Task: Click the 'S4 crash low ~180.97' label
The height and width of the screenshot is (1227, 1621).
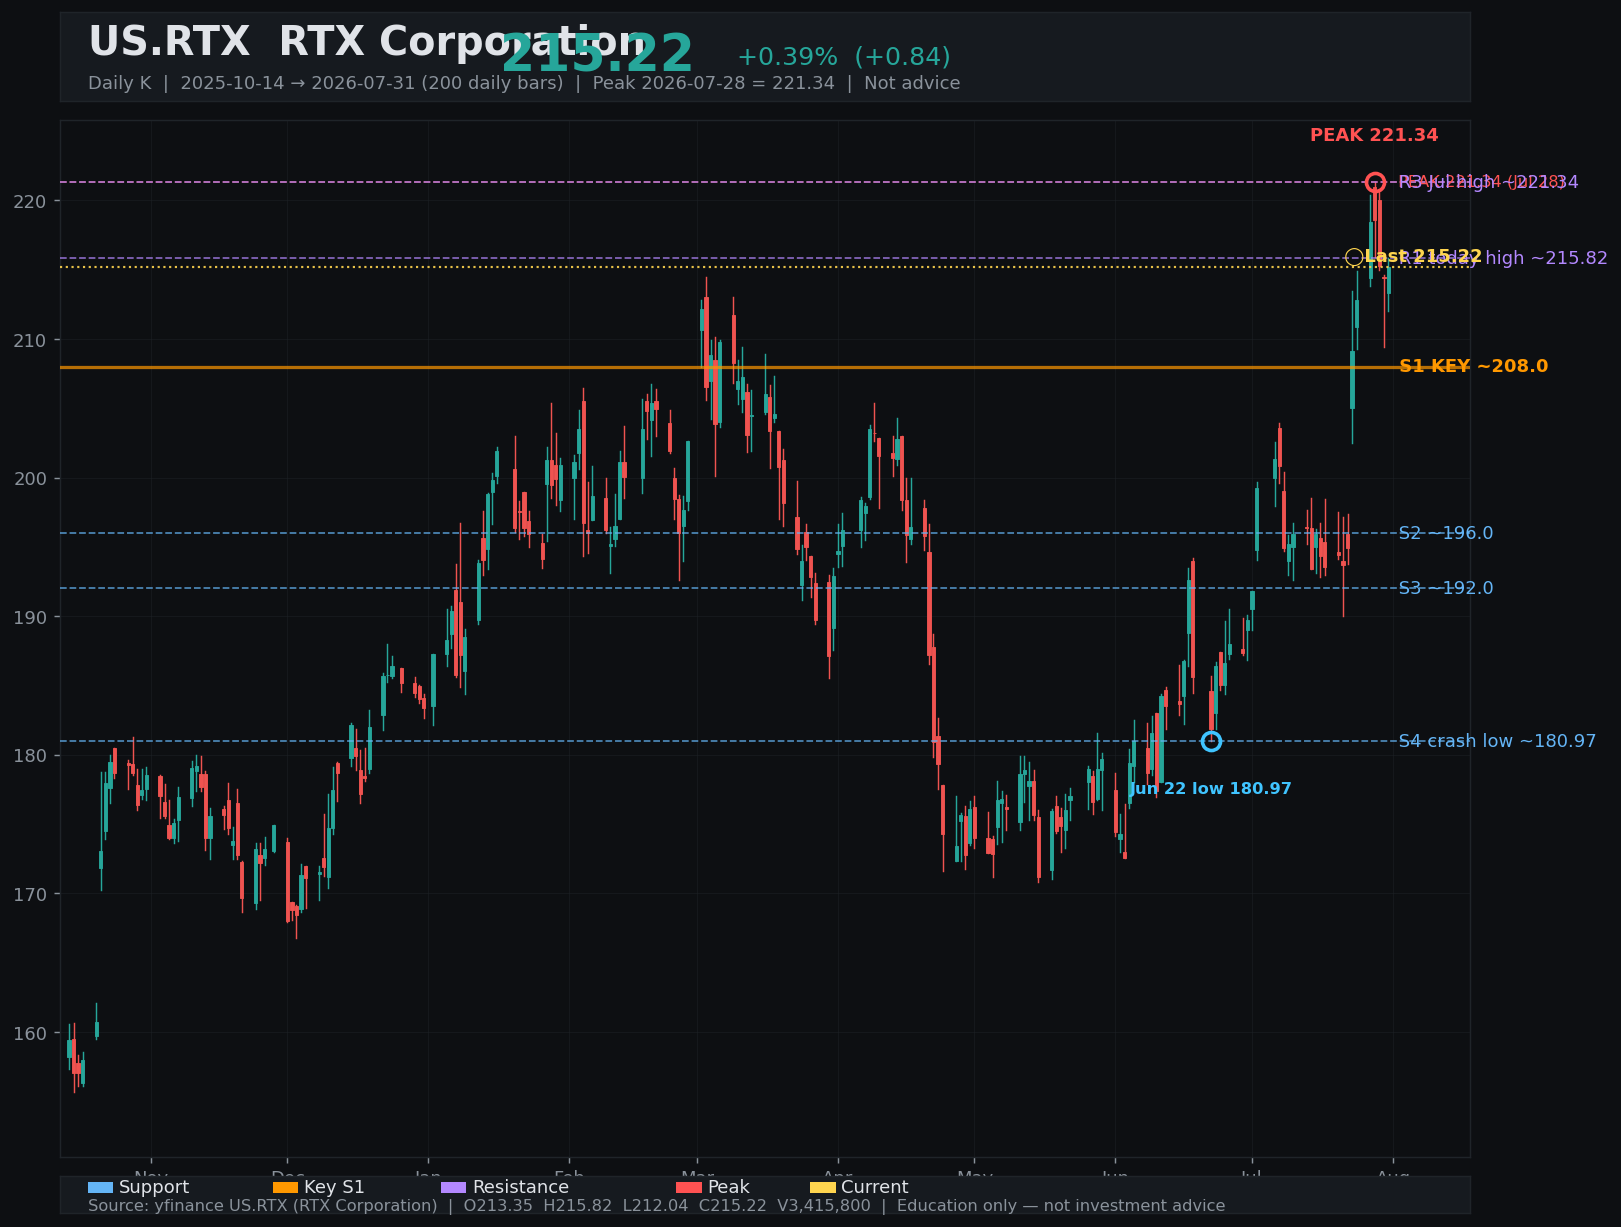Action: pos(1497,741)
